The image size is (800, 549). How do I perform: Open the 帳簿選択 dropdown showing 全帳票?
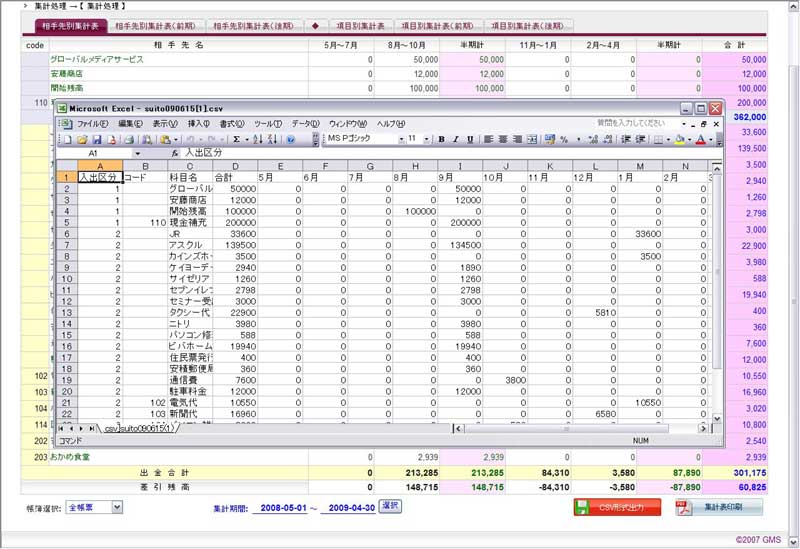point(116,507)
